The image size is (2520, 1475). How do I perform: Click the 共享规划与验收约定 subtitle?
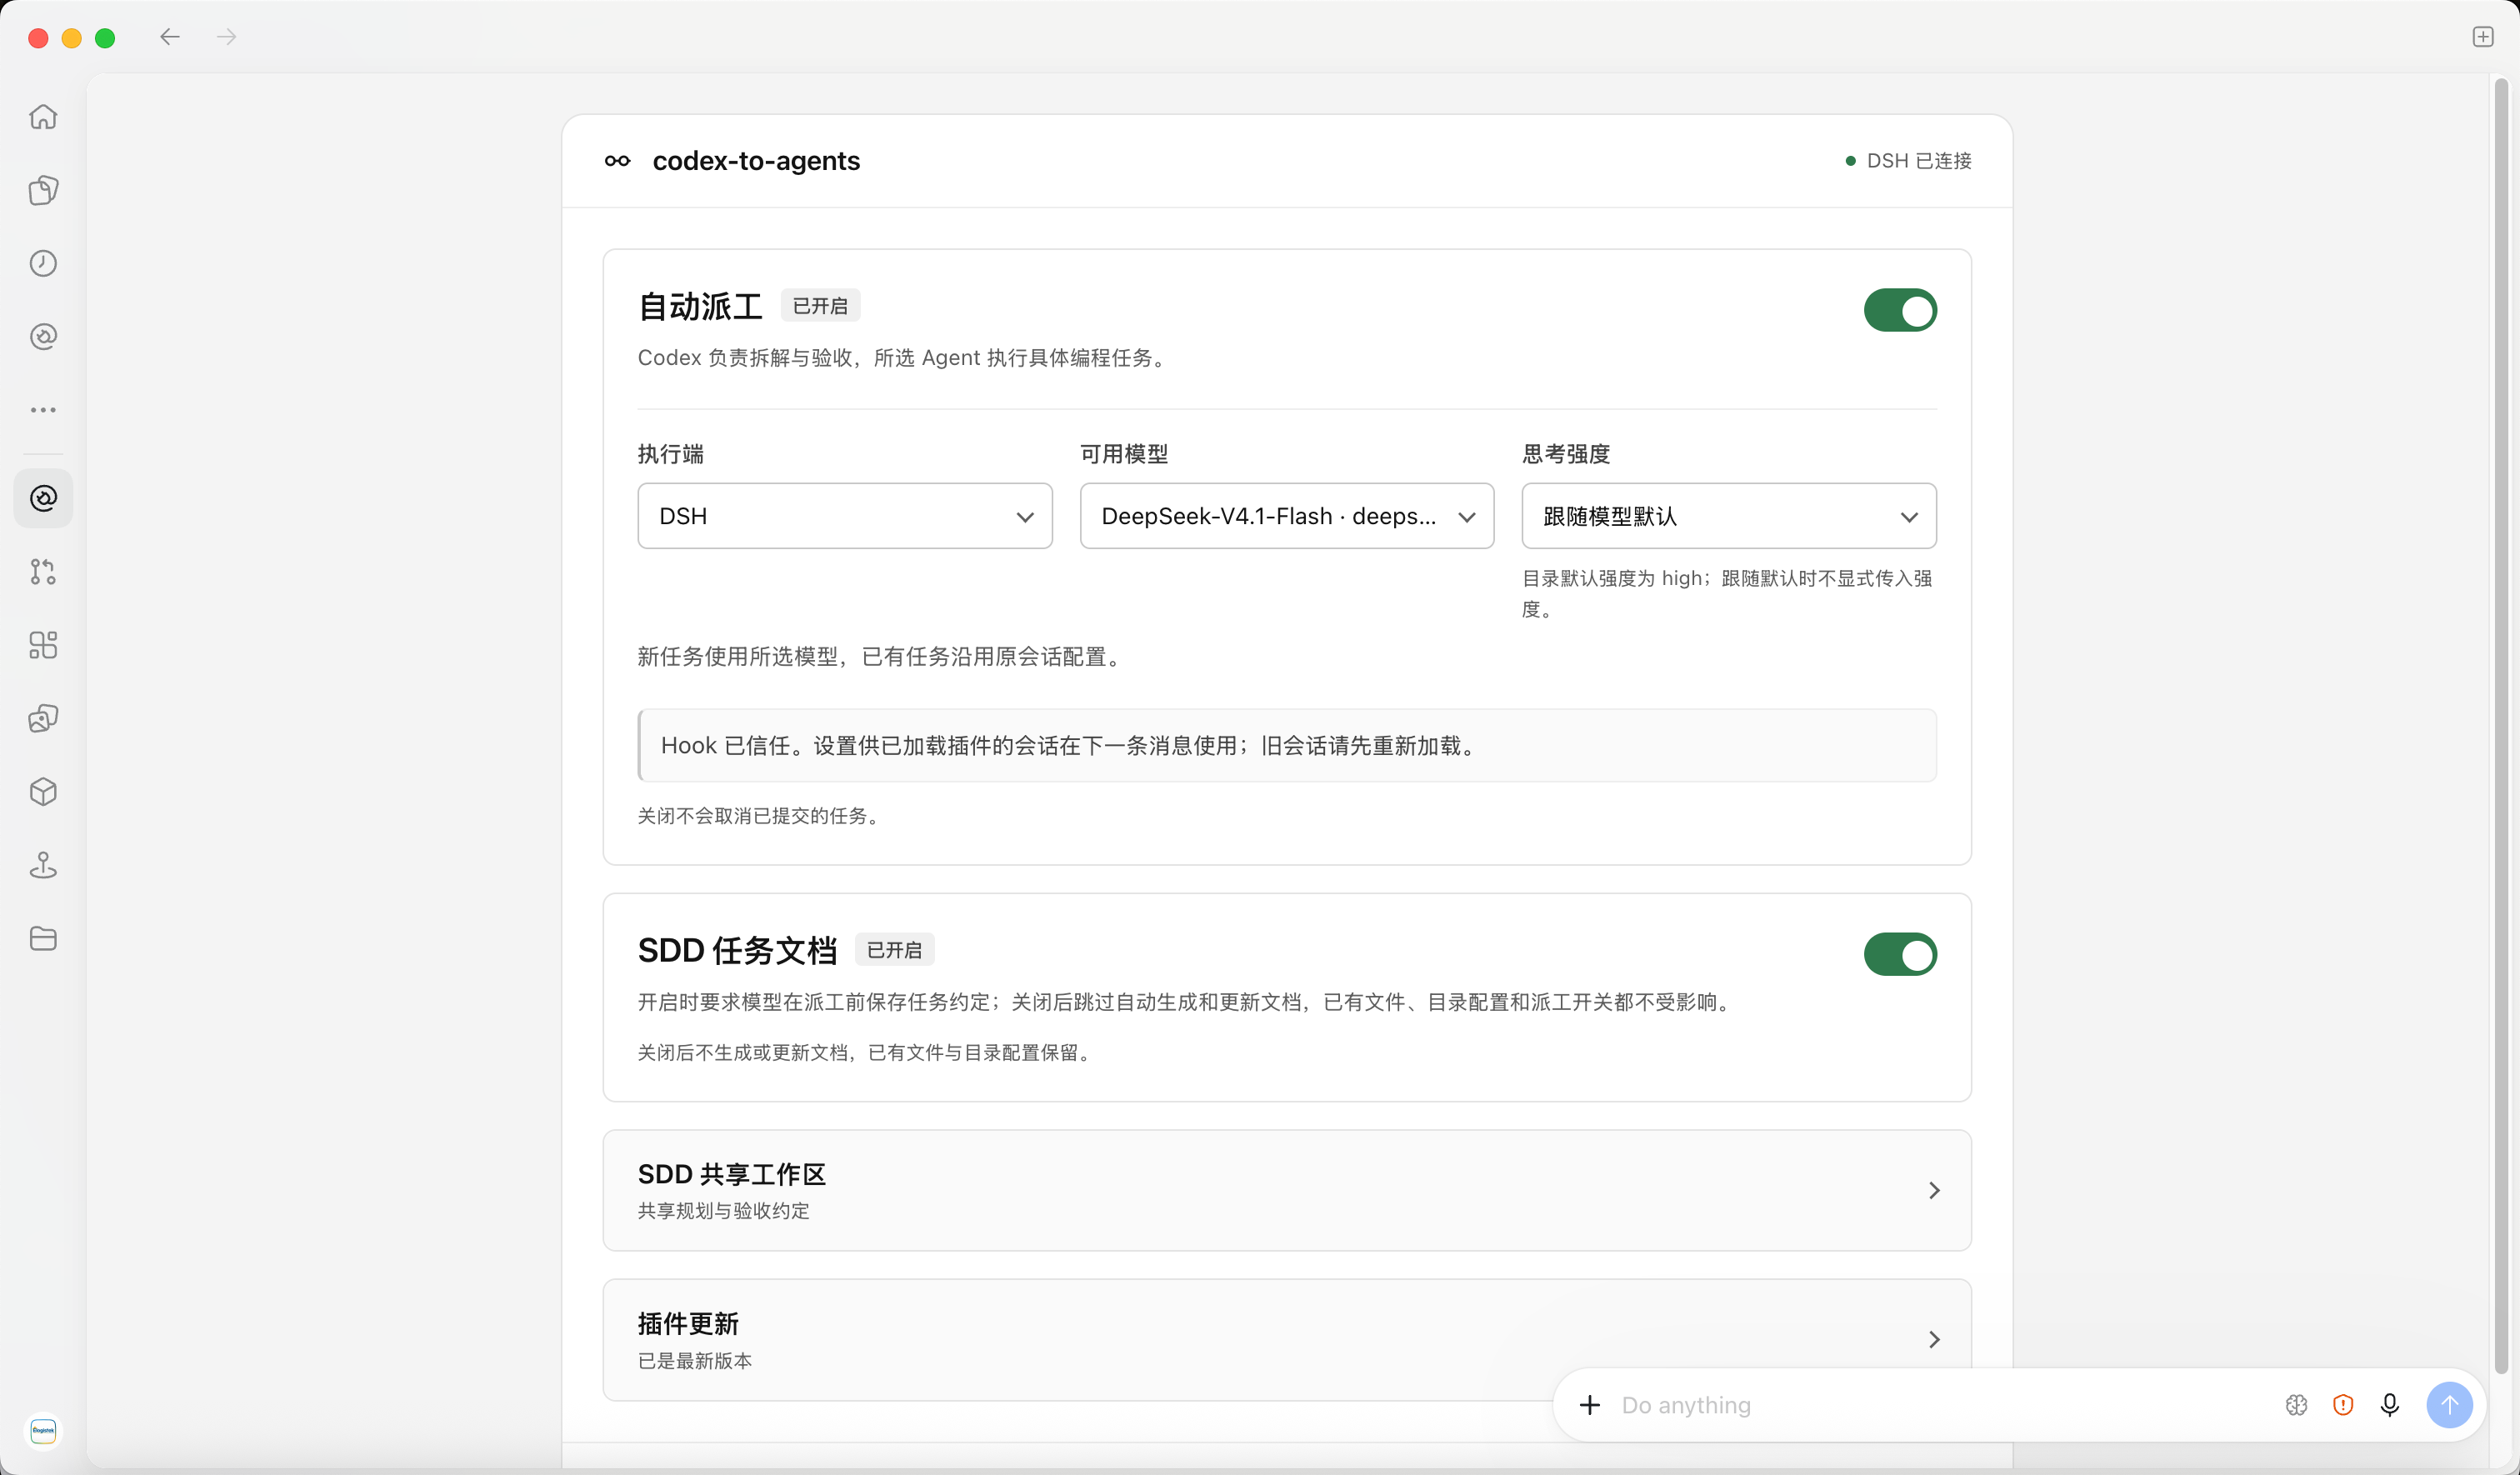tap(724, 1211)
